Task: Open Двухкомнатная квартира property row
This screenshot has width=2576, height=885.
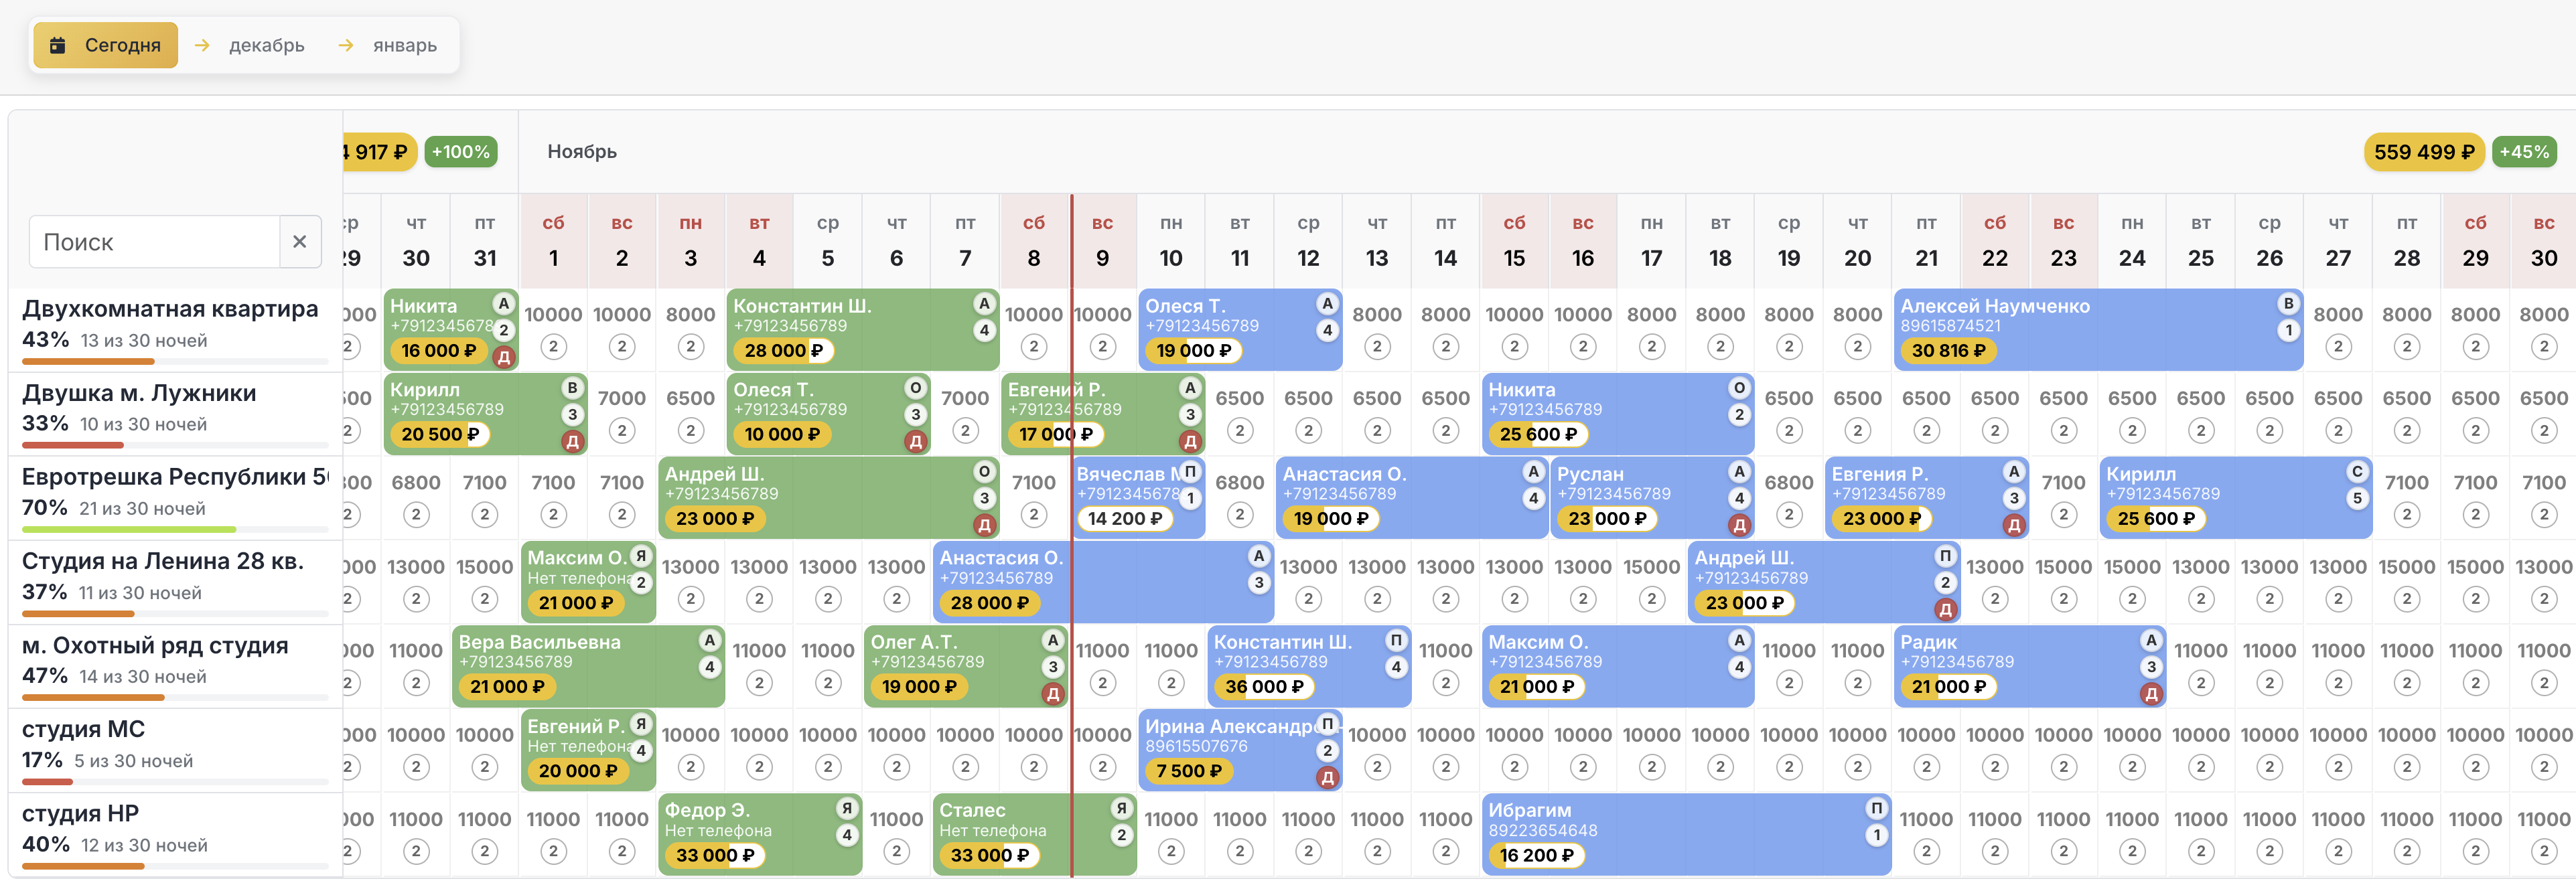Action: pyautogui.click(x=170, y=309)
